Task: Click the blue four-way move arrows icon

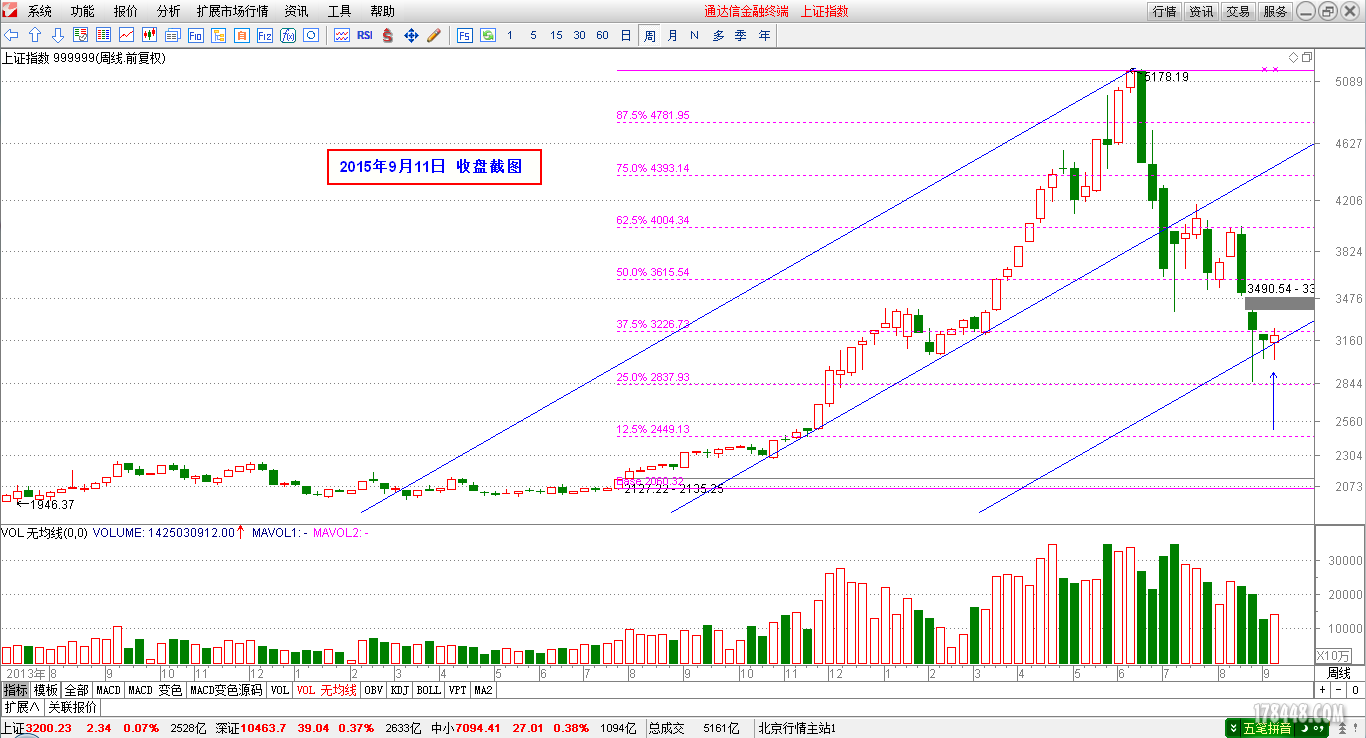Action: pos(411,35)
